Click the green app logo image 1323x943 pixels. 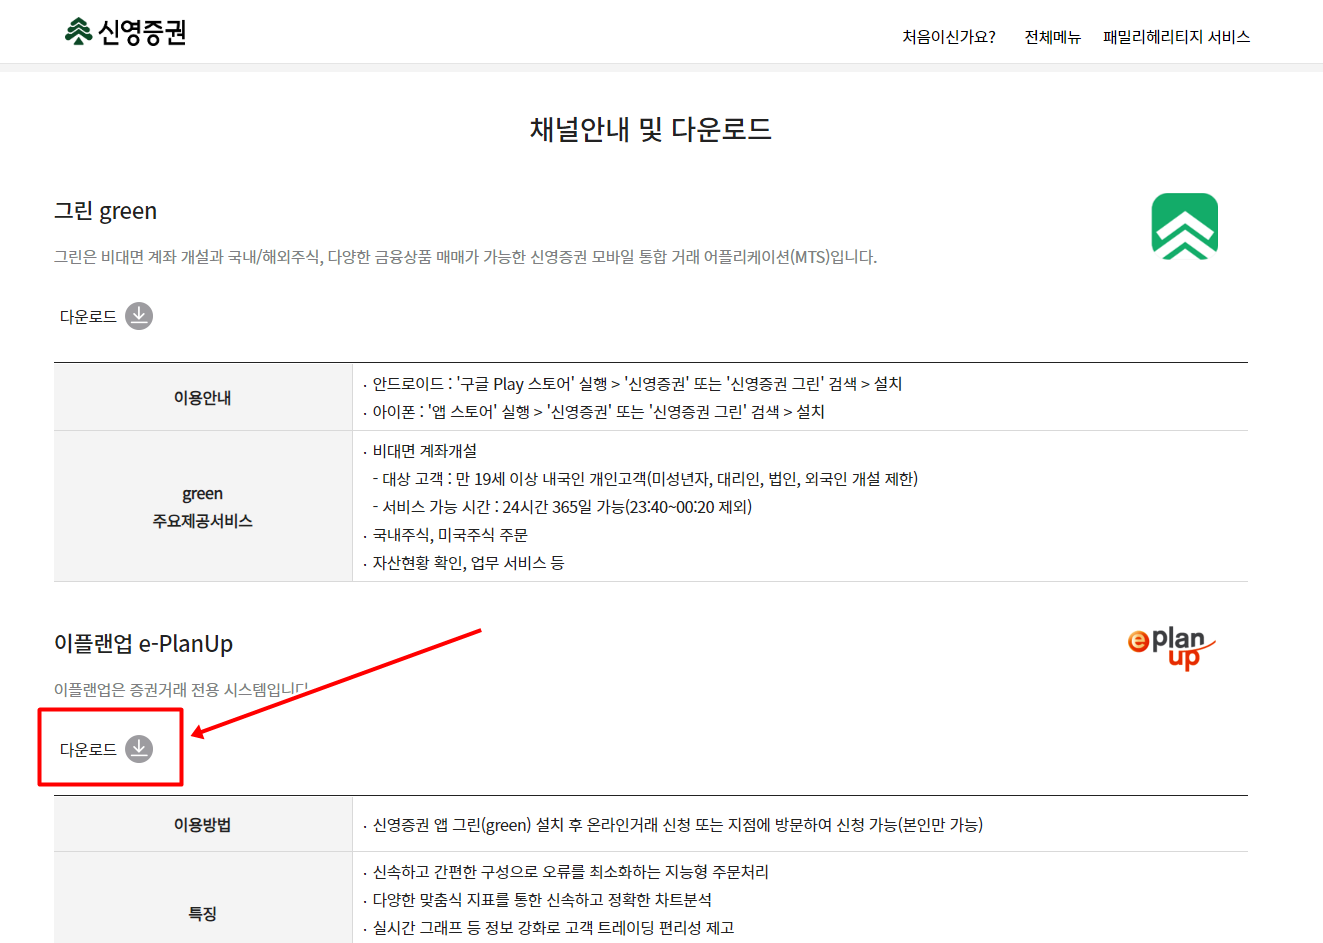[x=1185, y=227]
